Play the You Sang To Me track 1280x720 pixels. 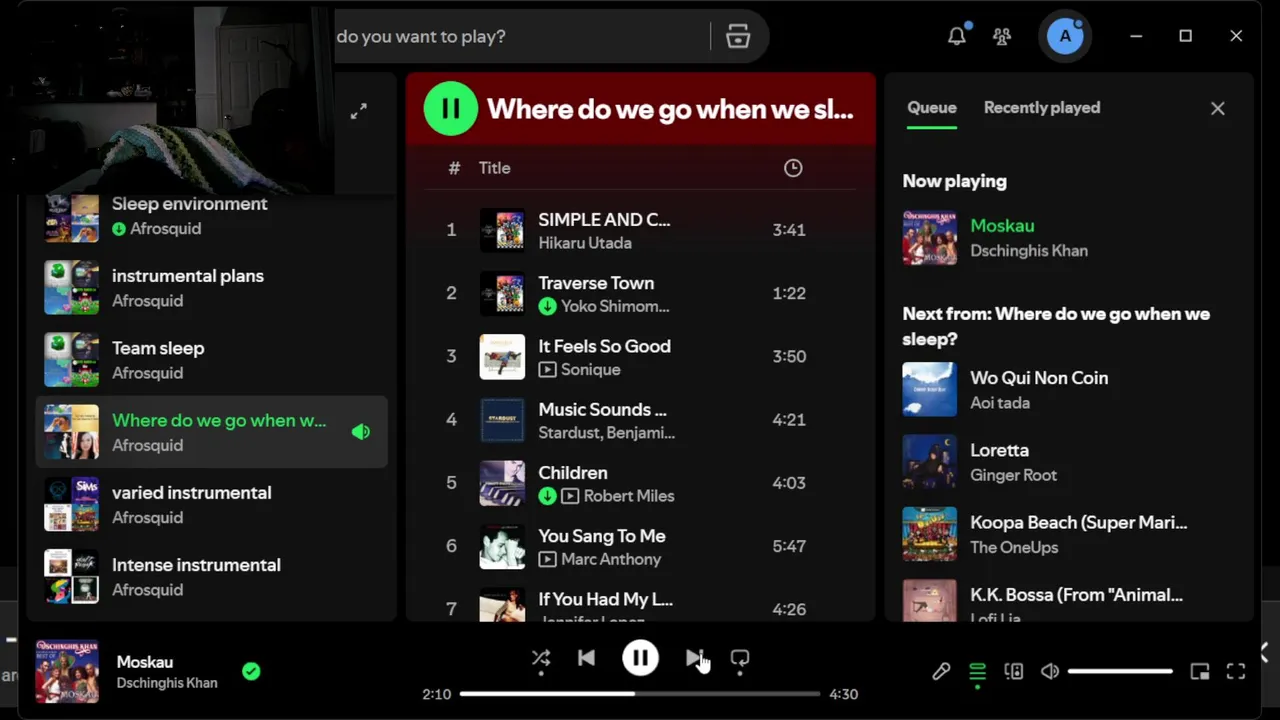click(x=640, y=546)
